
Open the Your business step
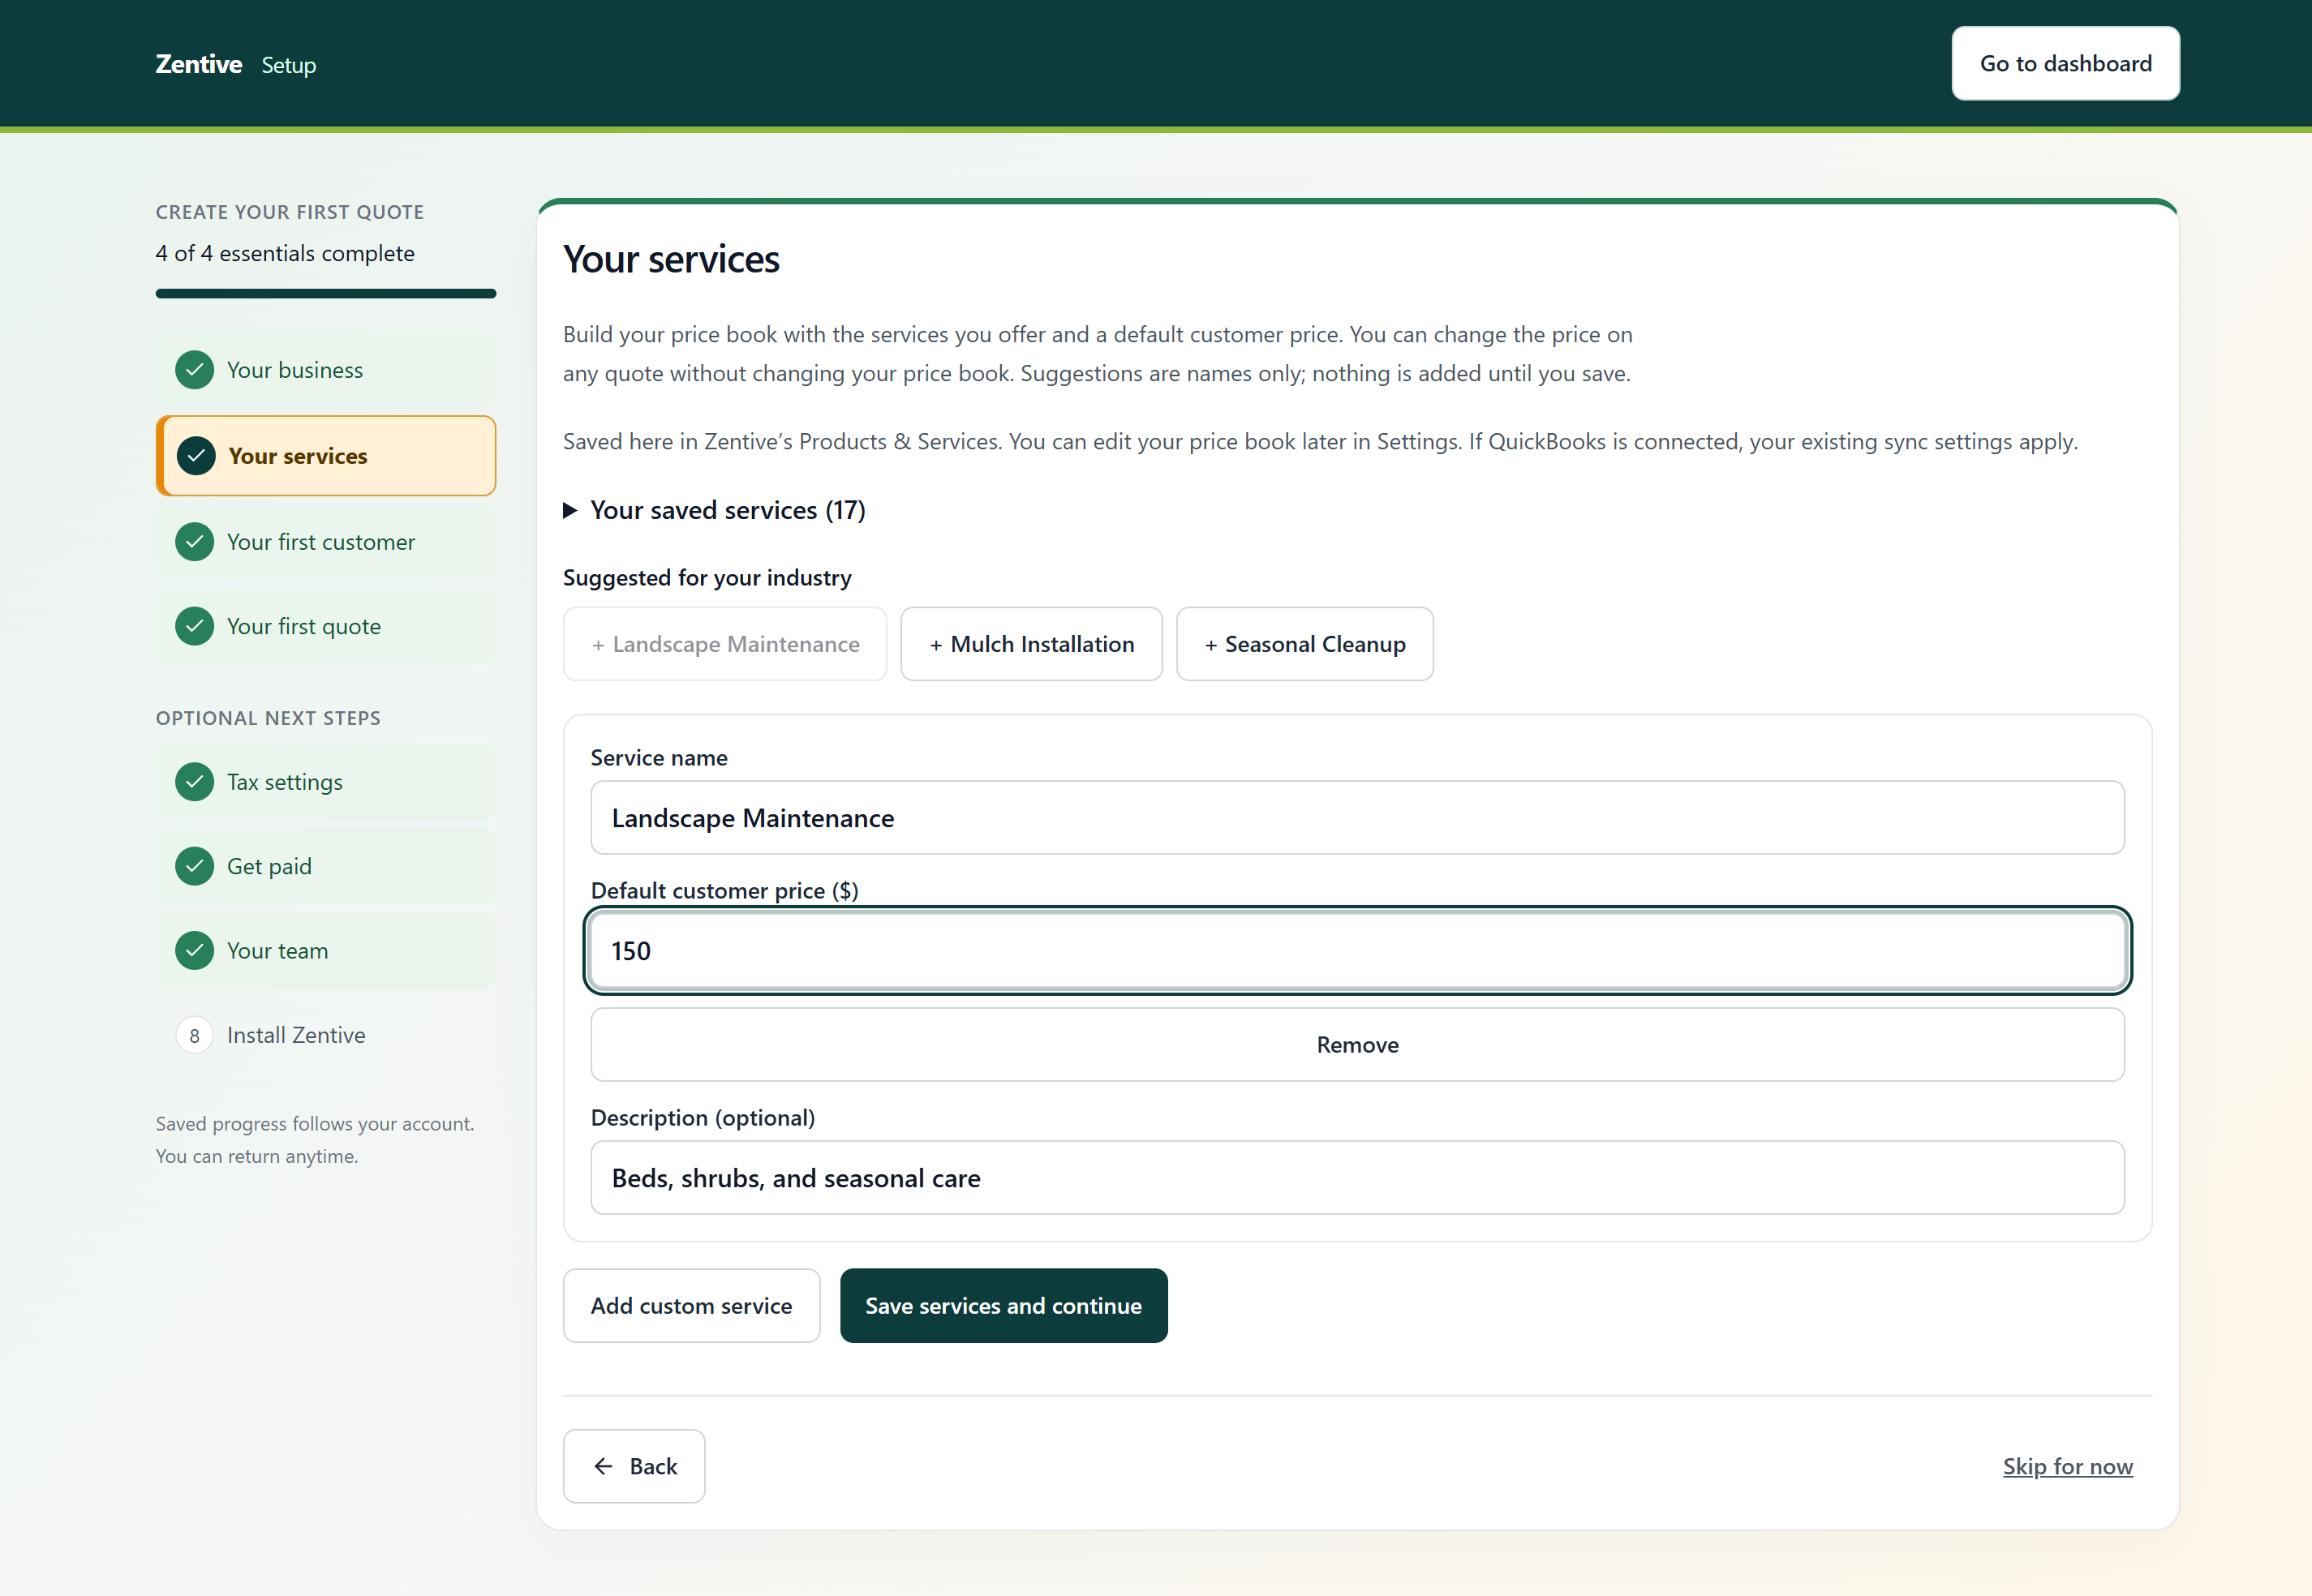pos(326,370)
